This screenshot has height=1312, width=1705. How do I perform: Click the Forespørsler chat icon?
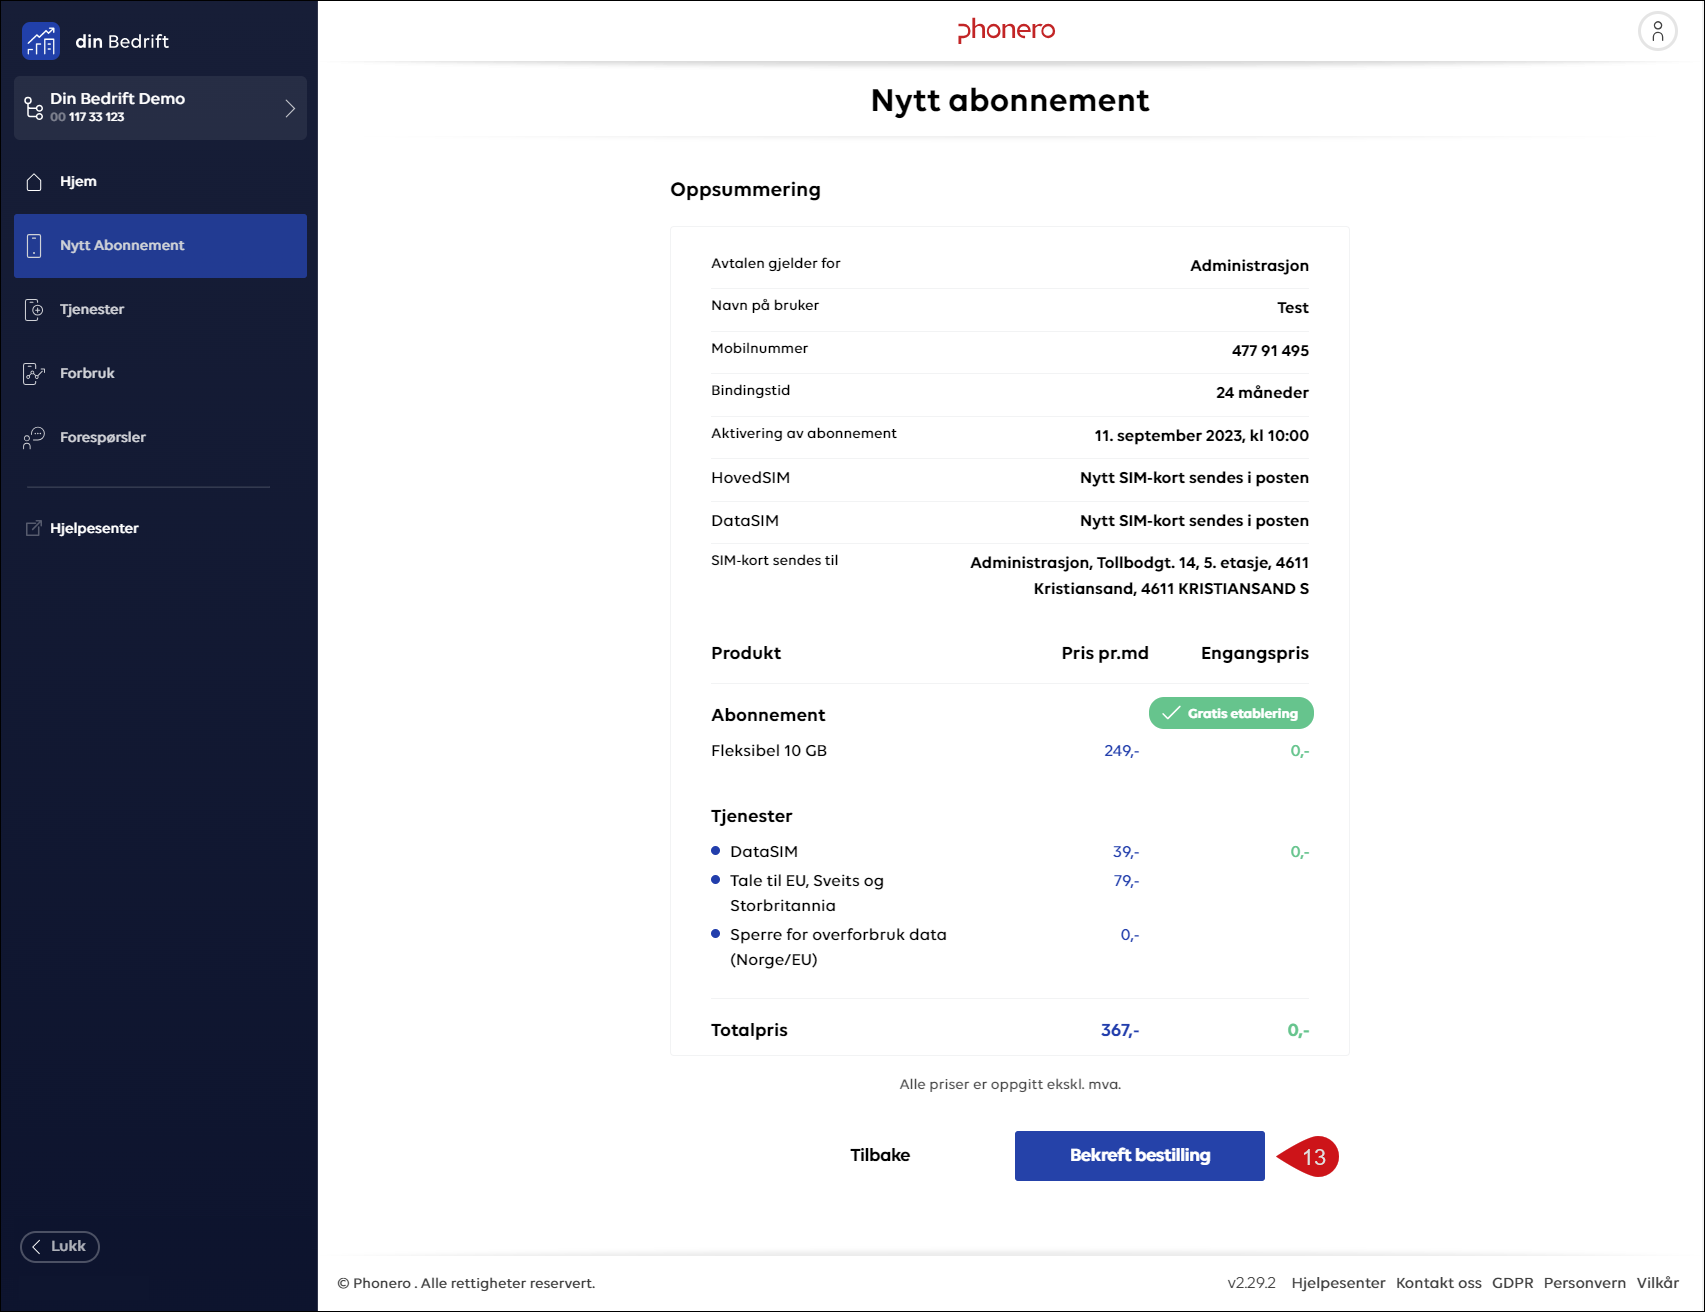coord(34,438)
